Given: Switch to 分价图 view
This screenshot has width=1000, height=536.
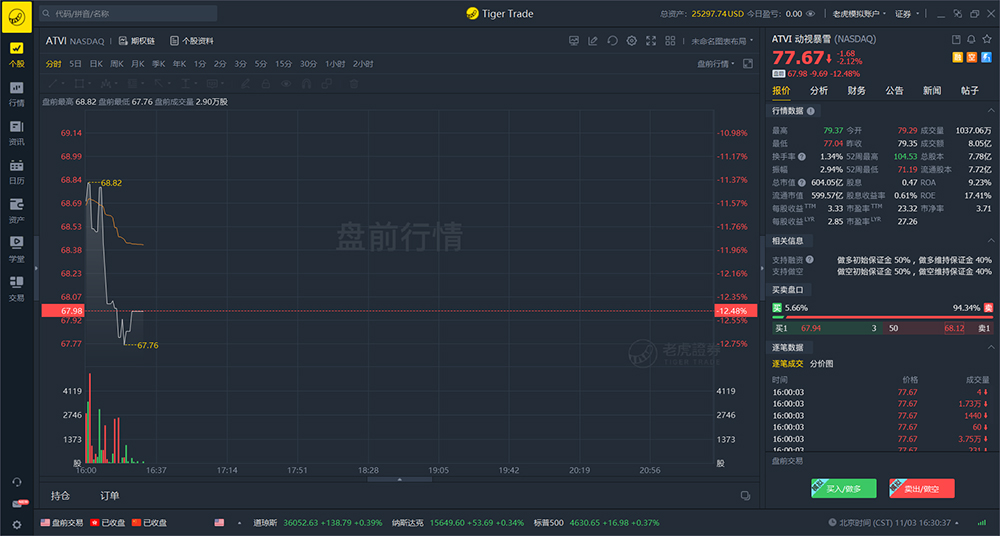Looking at the screenshot, I should pos(821,364).
